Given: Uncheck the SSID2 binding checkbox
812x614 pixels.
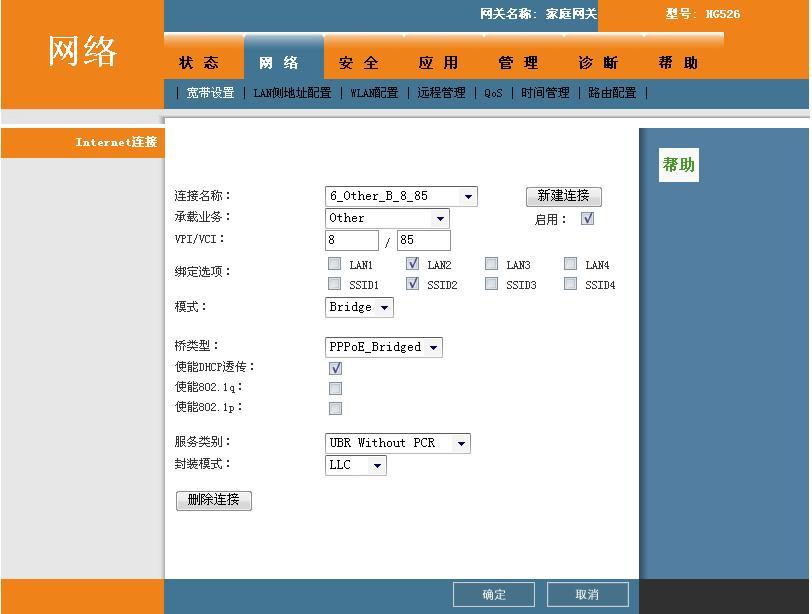Looking at the screenshot, I should [413, 284].
